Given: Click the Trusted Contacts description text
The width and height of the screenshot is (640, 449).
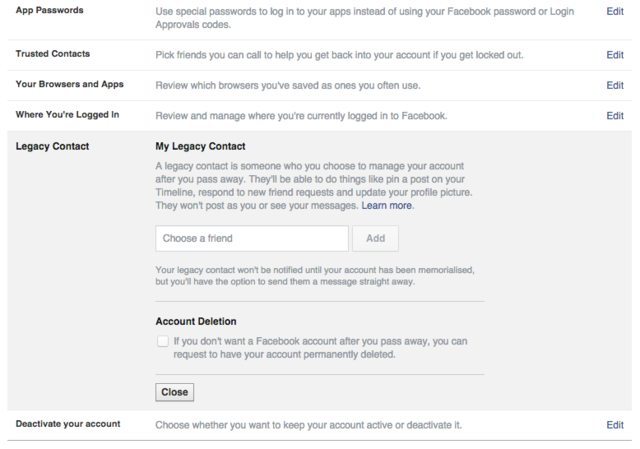Looking at the screenshot, I should pos(339,54).
